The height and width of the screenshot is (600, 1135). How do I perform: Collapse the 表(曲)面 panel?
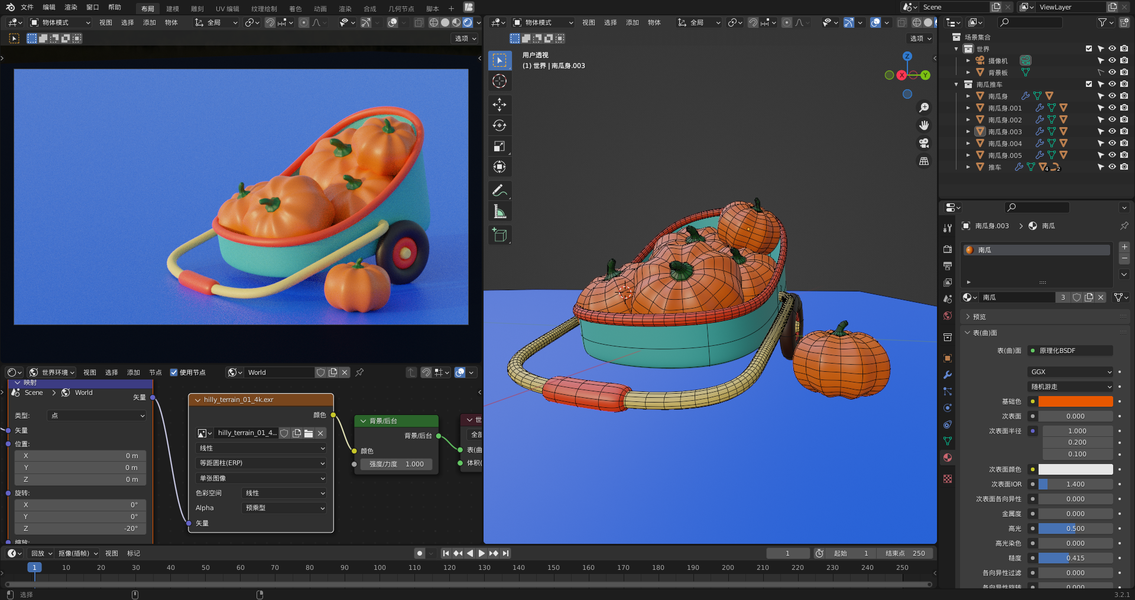pyautogui.click(x=1045, y=333)
